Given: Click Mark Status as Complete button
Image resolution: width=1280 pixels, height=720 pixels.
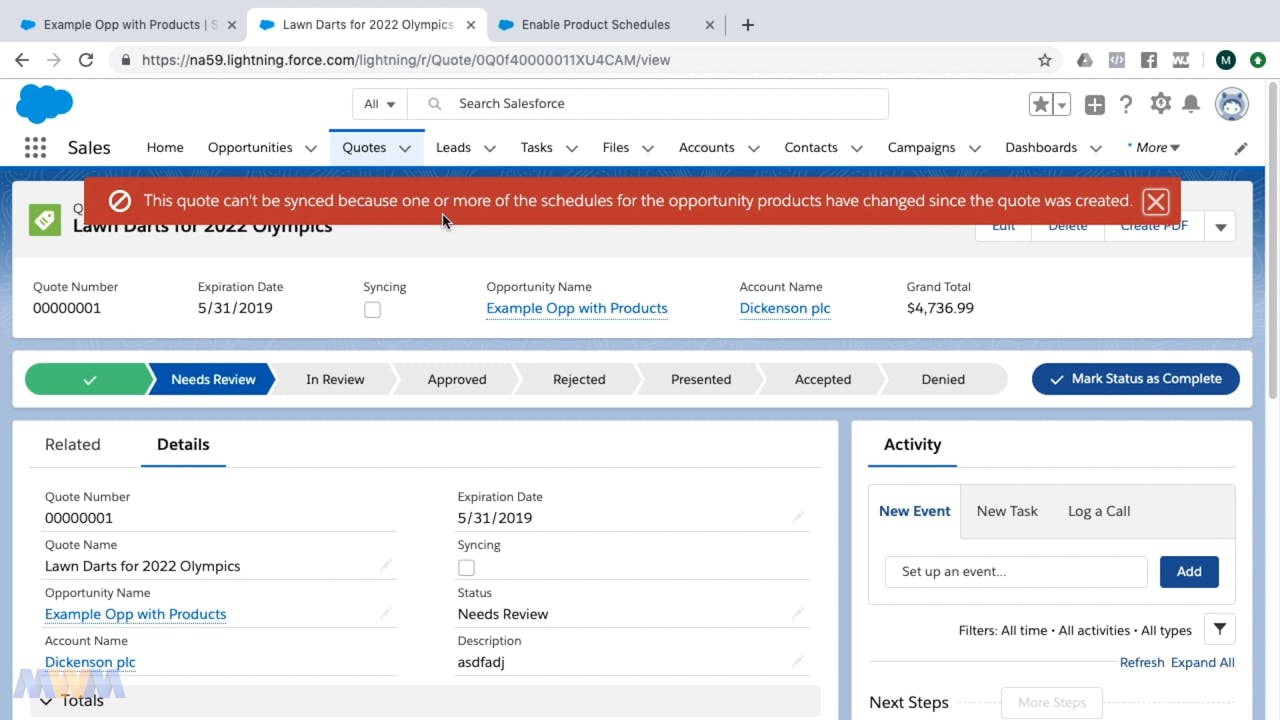Looking at the screenshot, I should tap(1135, 379).
